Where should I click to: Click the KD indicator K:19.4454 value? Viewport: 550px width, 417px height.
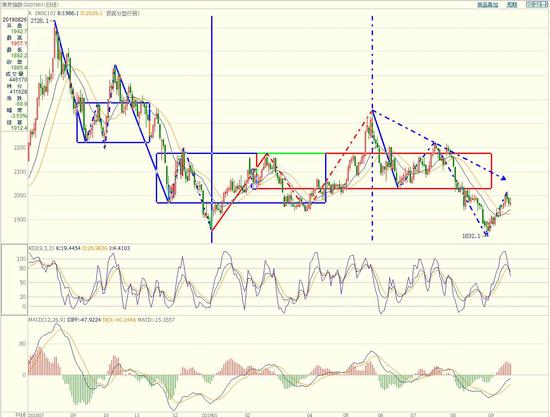pyautogui.click(x=68, y=248)
